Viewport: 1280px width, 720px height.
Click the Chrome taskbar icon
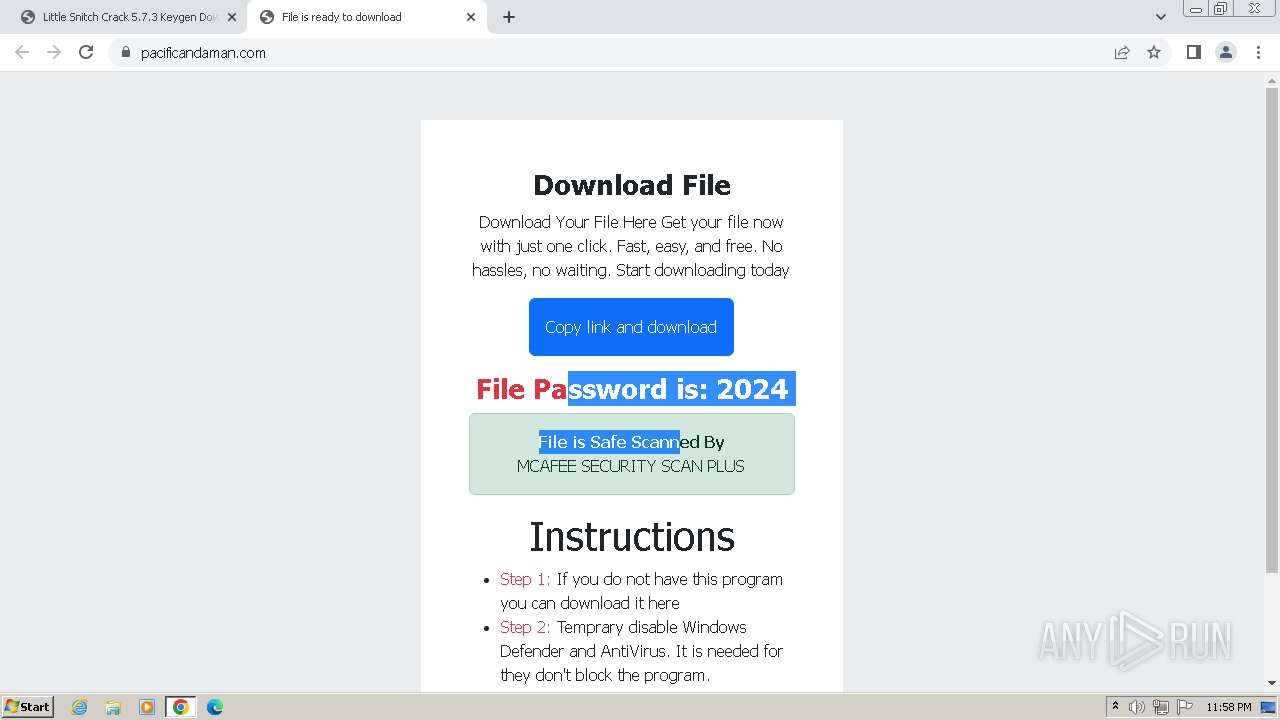click(181, 707)
